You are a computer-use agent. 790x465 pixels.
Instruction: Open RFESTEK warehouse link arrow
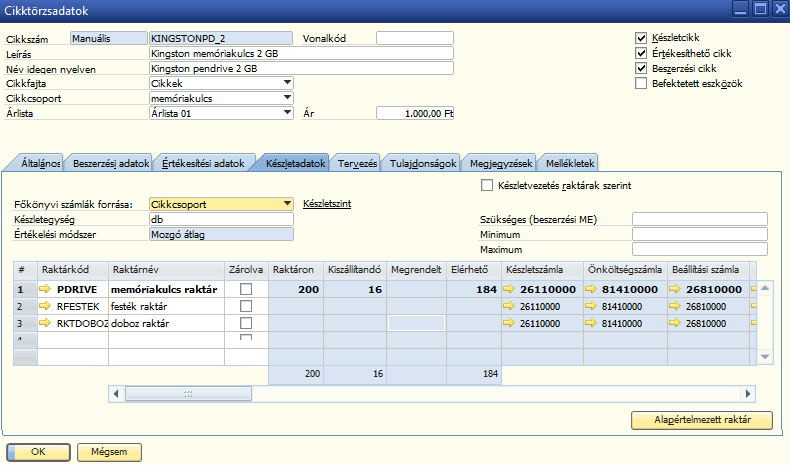(45, 306)
